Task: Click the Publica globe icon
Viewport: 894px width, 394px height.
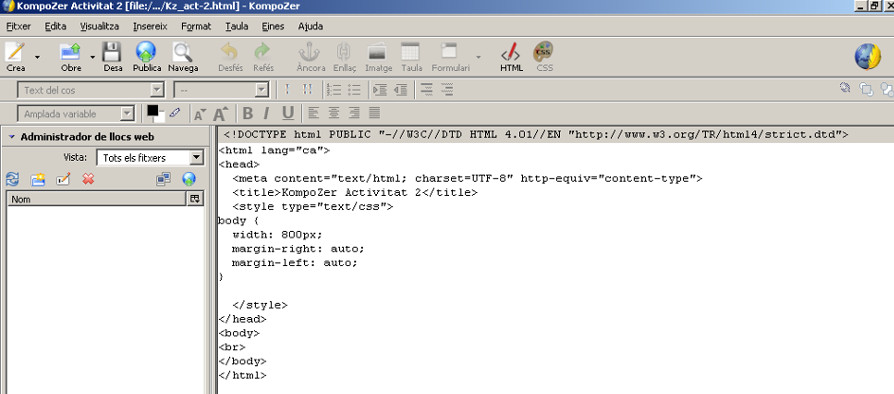Action: (x=146, y=52)
